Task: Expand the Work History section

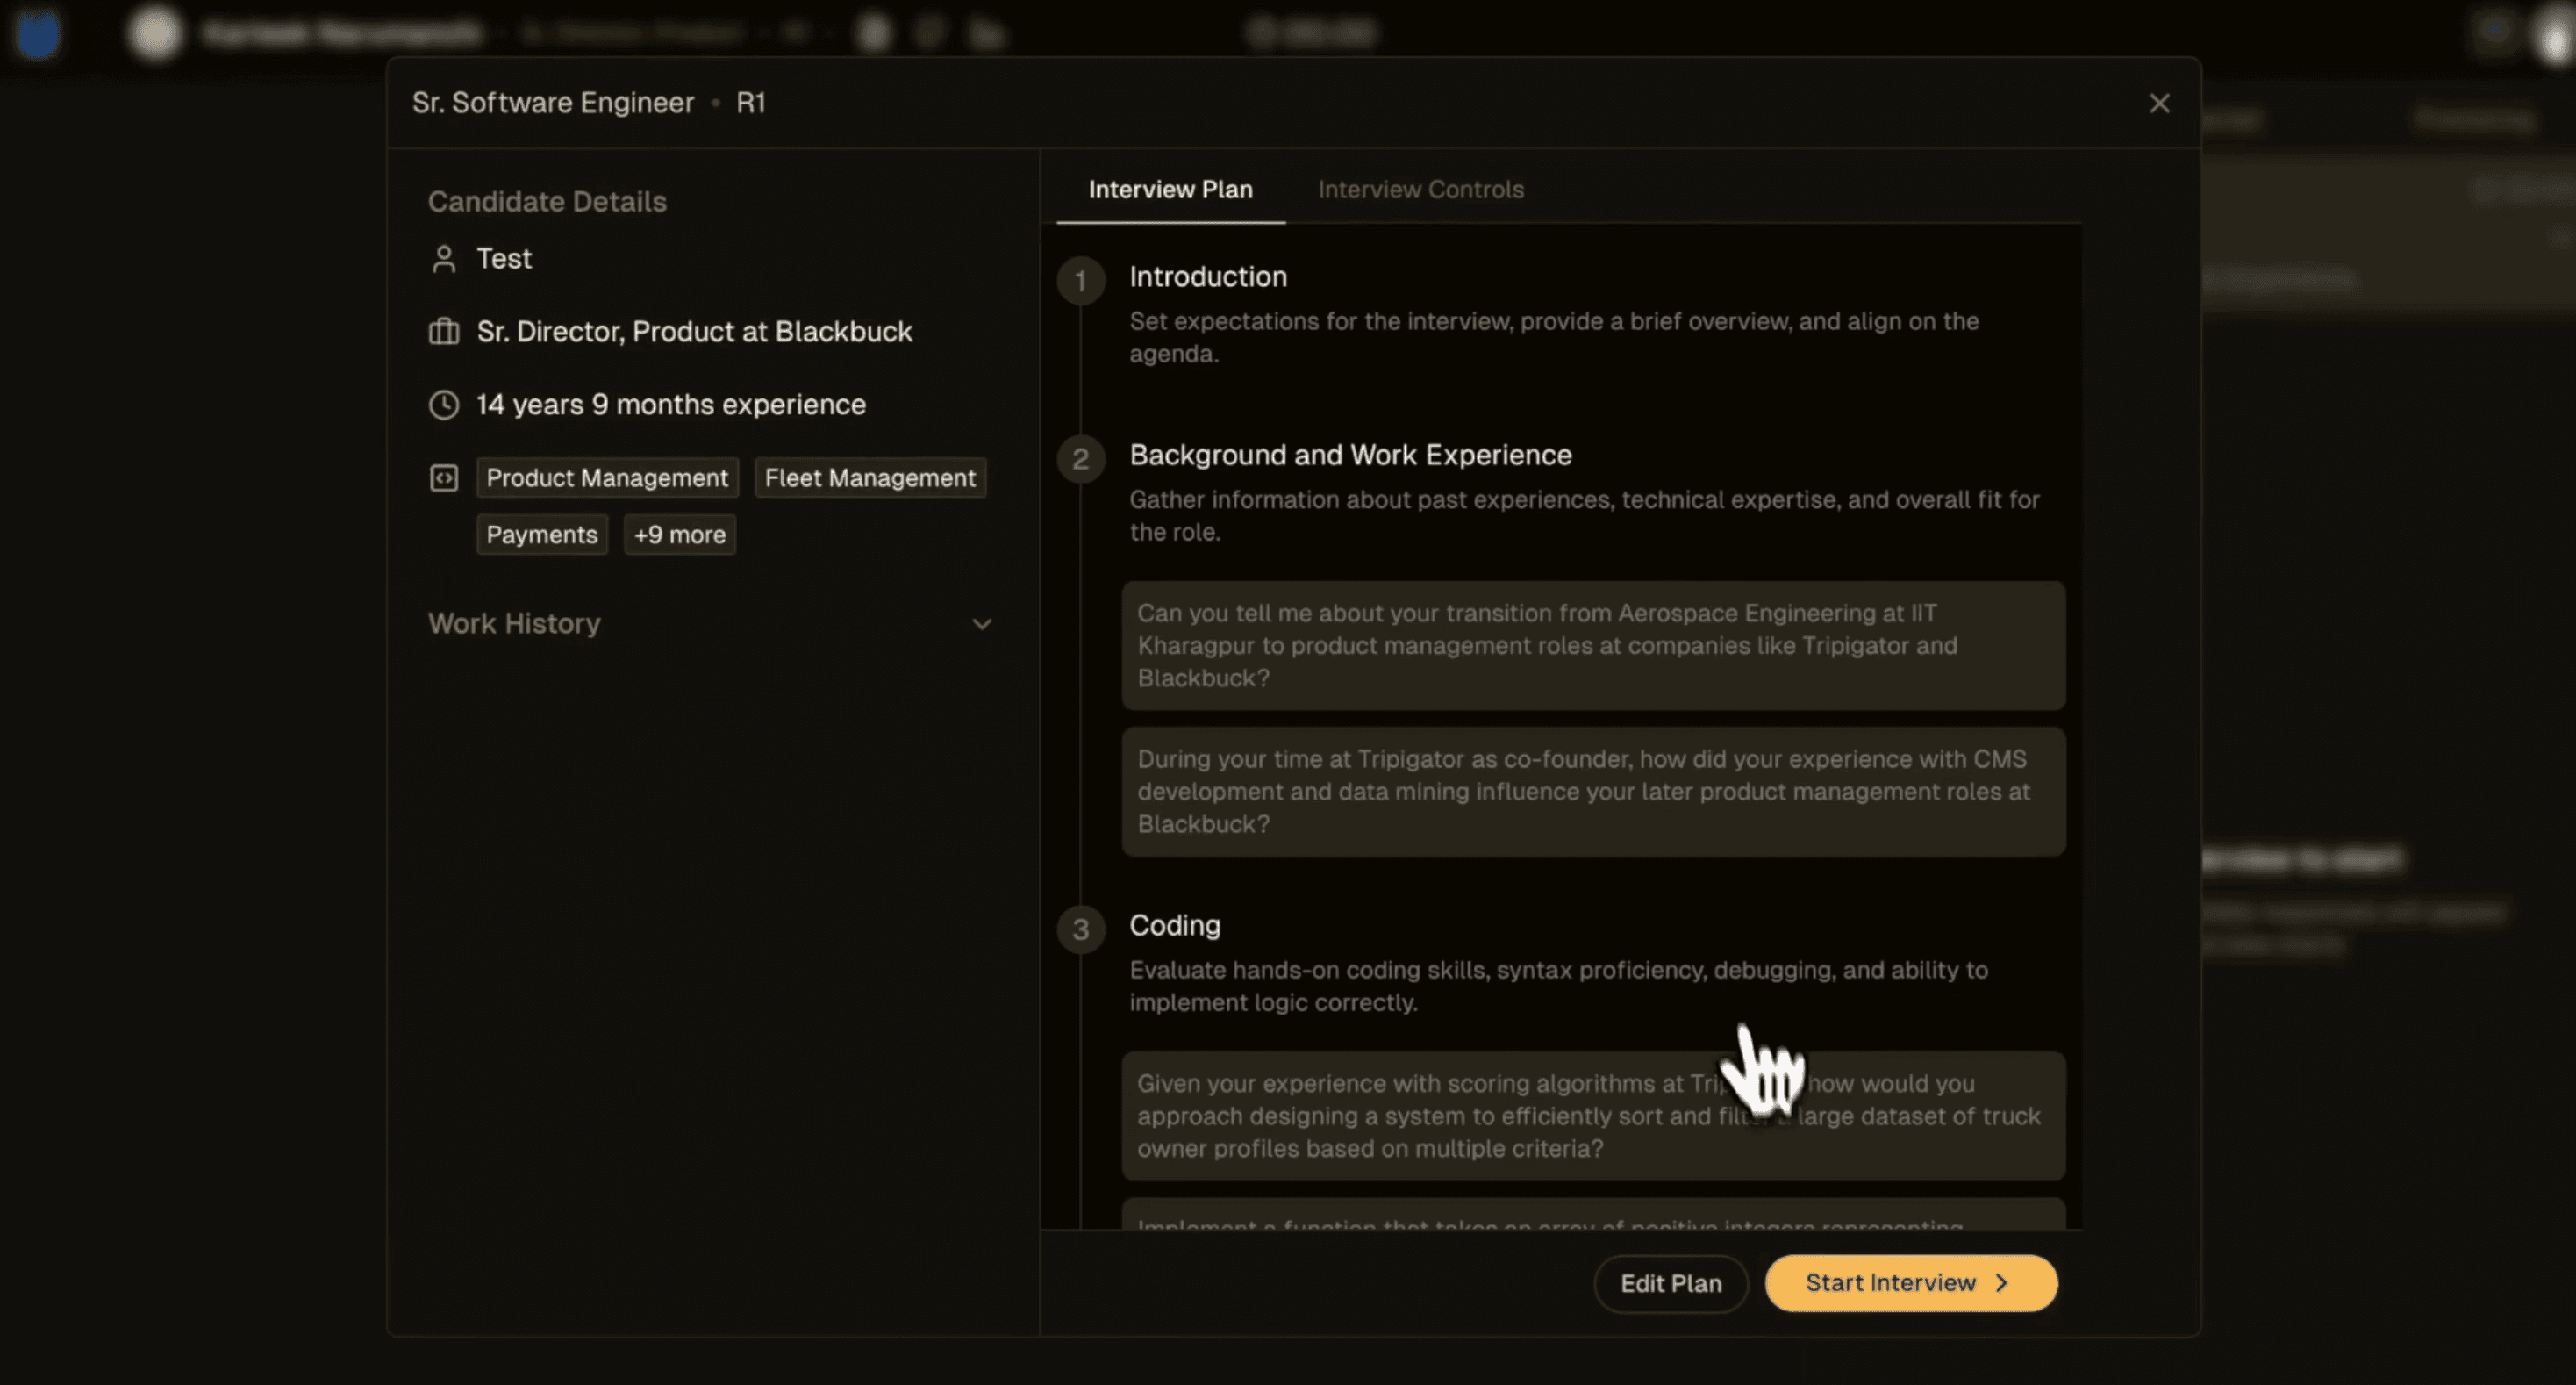Action: 981,624
